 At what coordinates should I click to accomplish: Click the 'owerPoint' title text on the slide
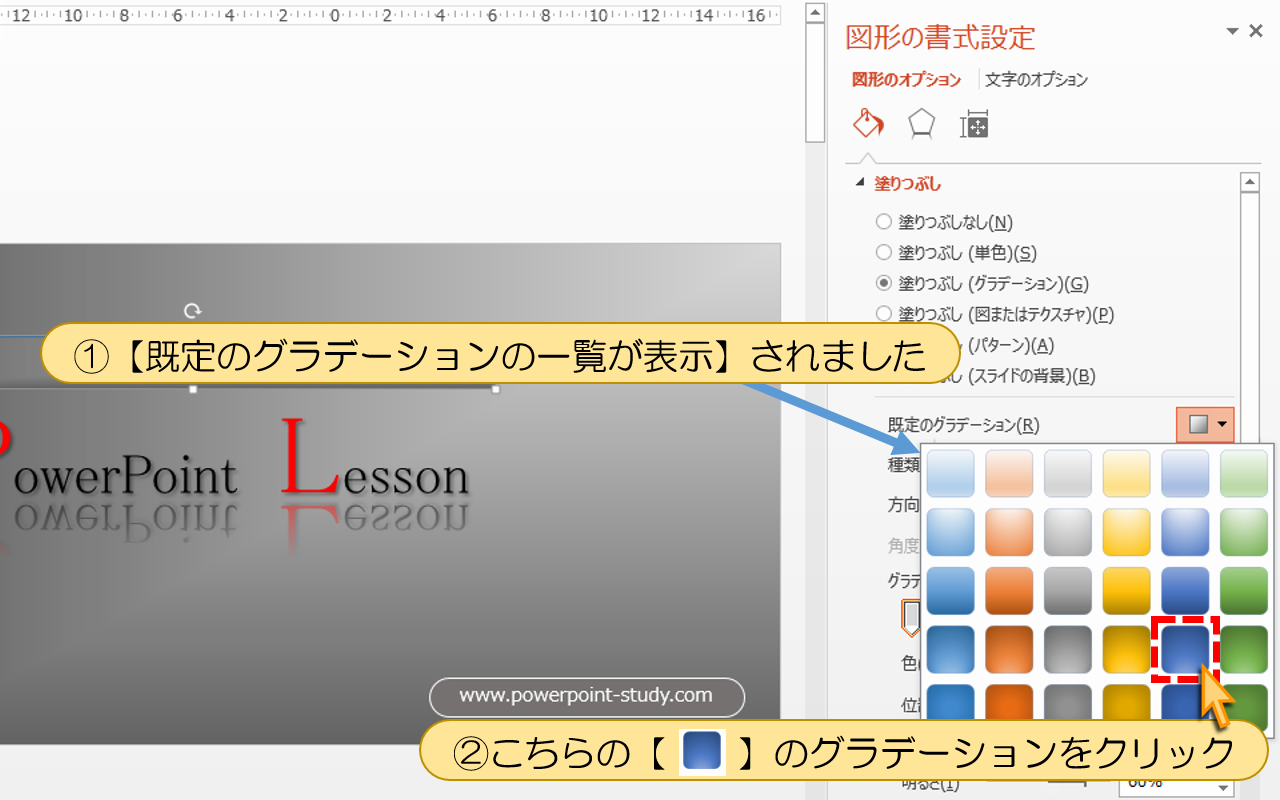point(125,475)
